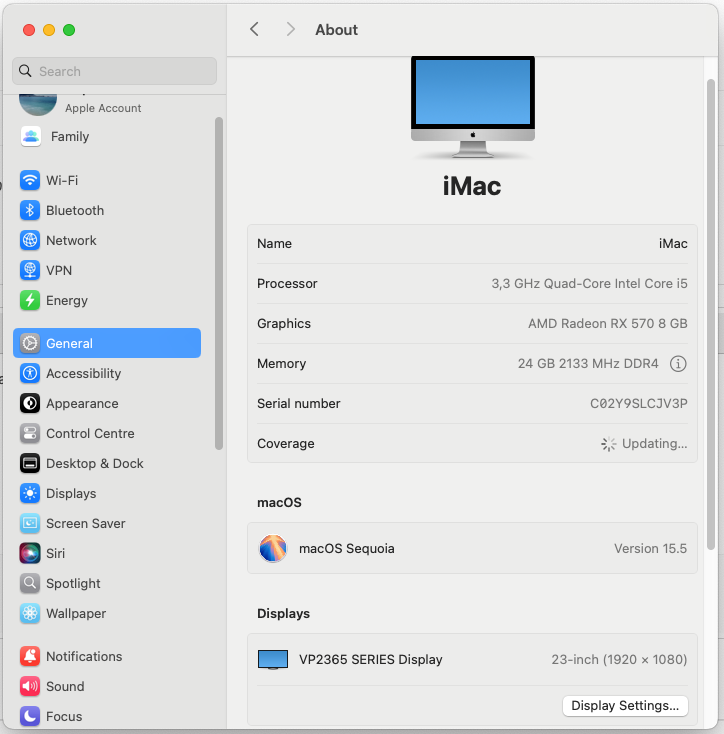Select the Screen Saver icon
This screenshot has height=734, width=724.
tap(30, 523)
